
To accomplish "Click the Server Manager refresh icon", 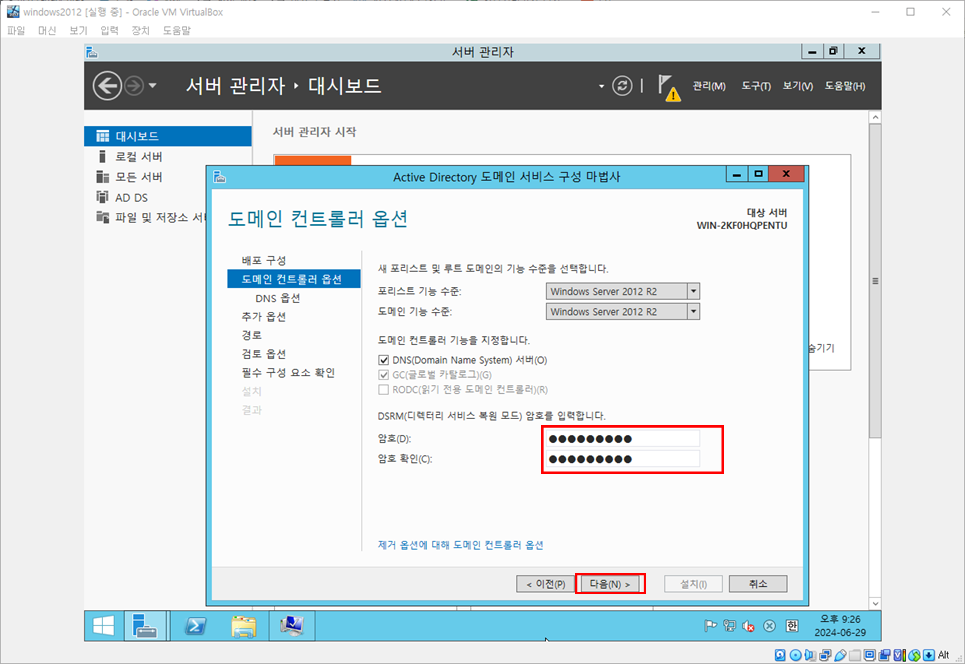I will tap(622, 86).
